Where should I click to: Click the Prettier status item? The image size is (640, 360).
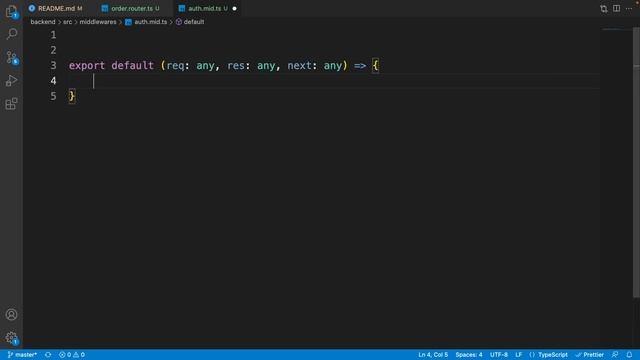click(x=589, y=355)
